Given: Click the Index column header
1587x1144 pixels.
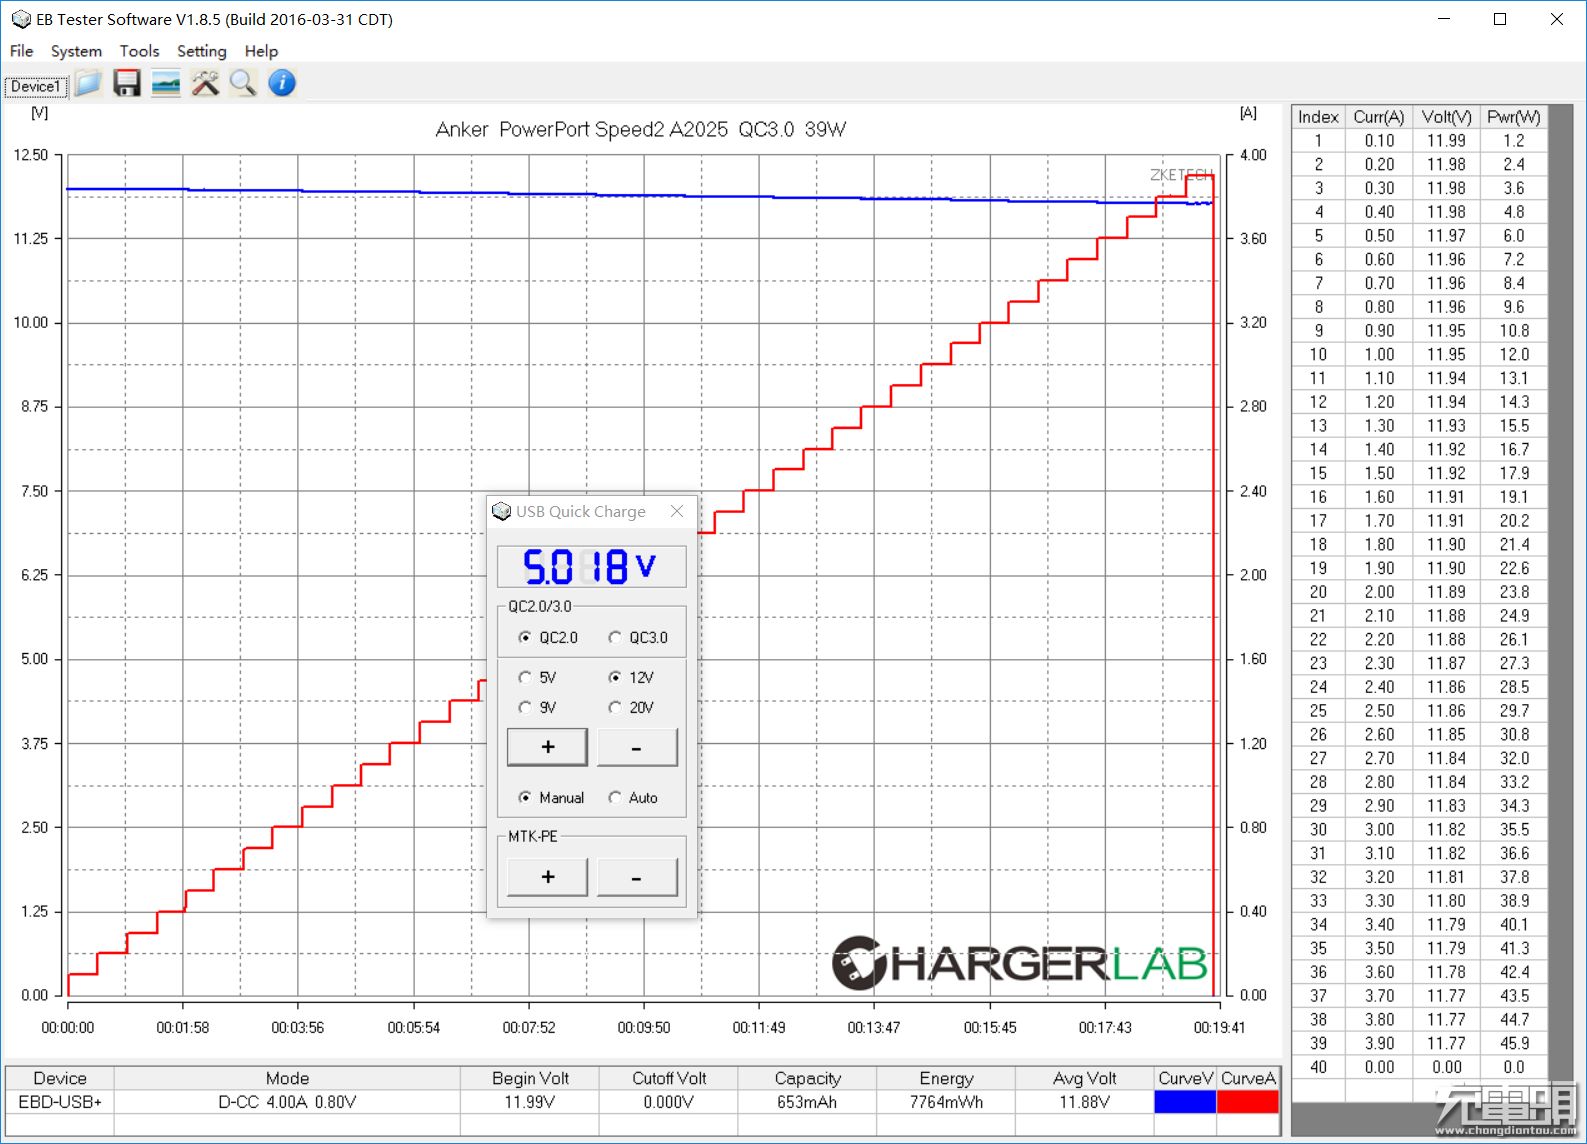Looking at the screenshot, I should click(1318, 117).
